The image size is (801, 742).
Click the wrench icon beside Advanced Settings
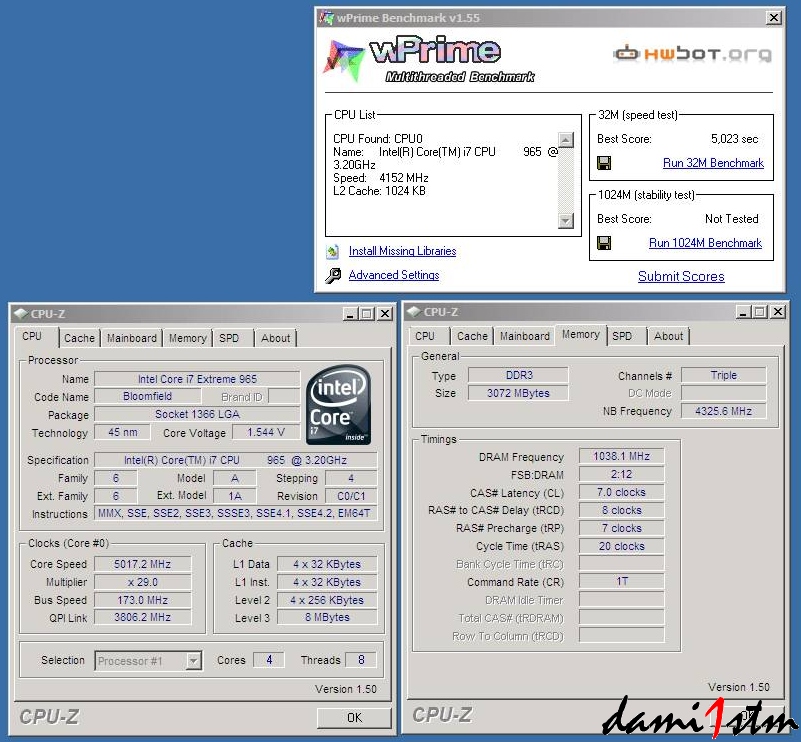[x=333, y=275]
